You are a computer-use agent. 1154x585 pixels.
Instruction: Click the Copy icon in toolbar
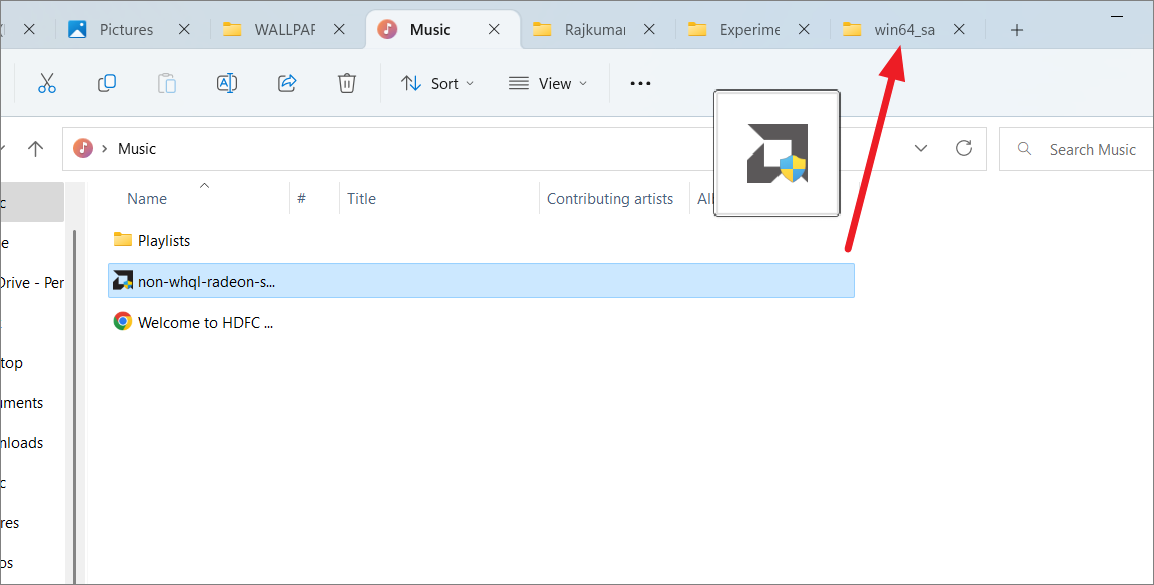[107, 83]
